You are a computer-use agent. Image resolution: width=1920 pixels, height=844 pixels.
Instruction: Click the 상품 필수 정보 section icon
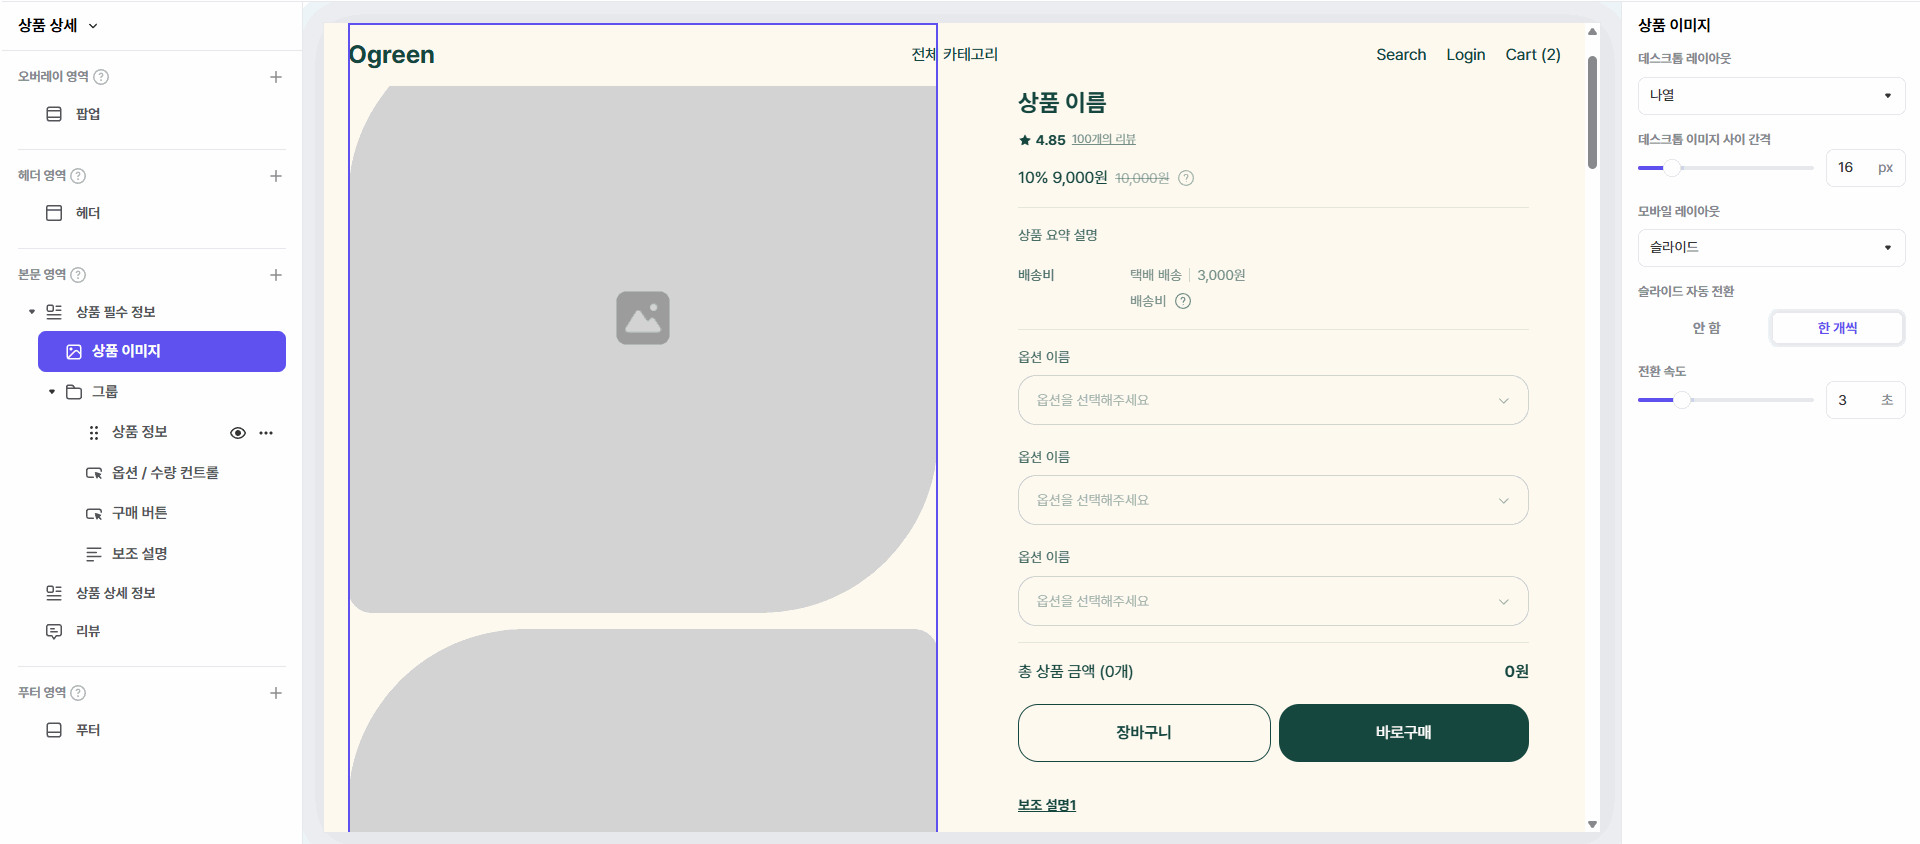(x=54, y=312)
